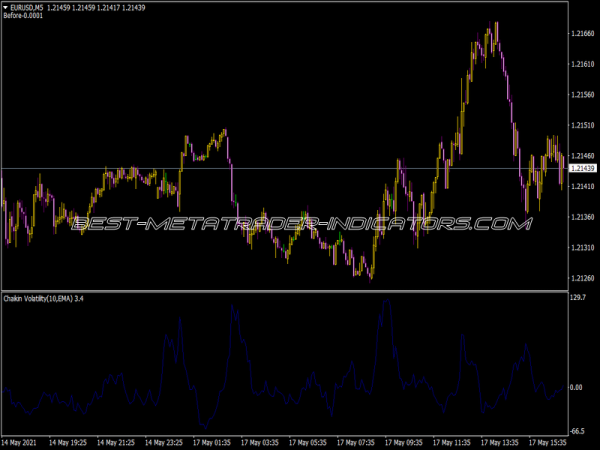The width and height of the screenshot is (600, 450).
Task: Click the 1.21260 price axis label
Action: (x=582, y=278)
